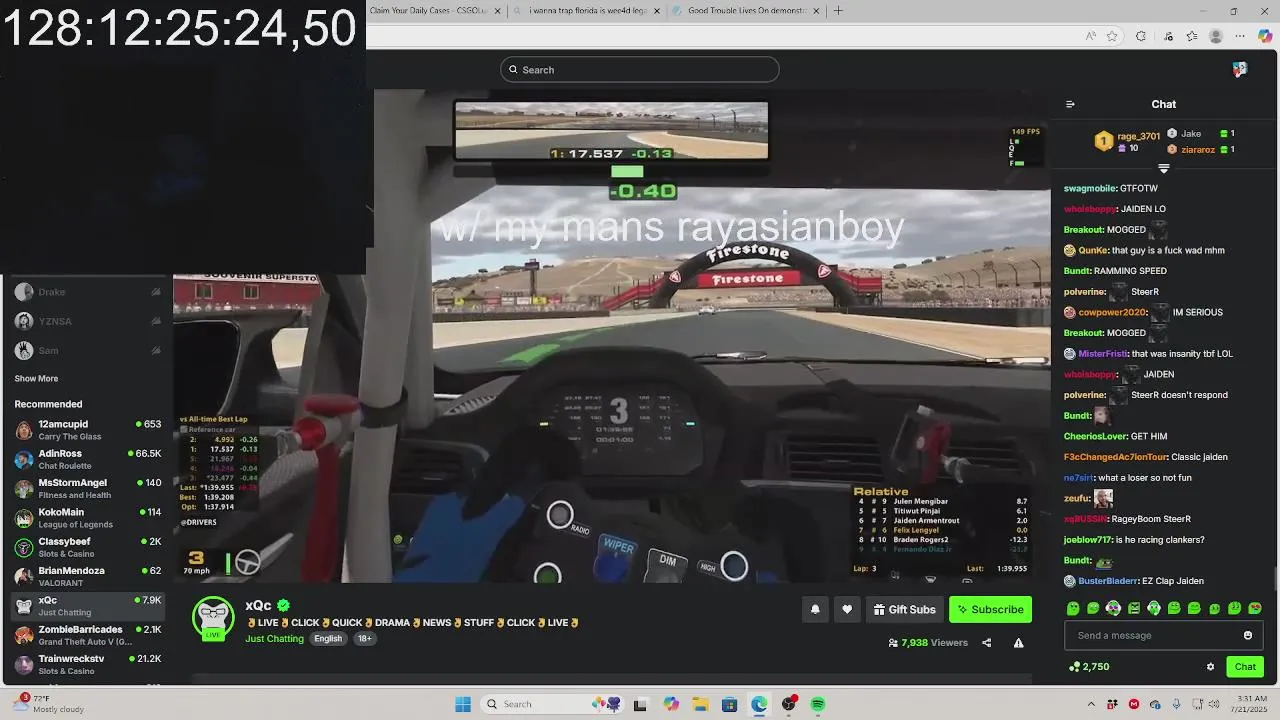Open AdinRoss recommended channel
Screen dimensions: 1280x720
pos(87,459)
